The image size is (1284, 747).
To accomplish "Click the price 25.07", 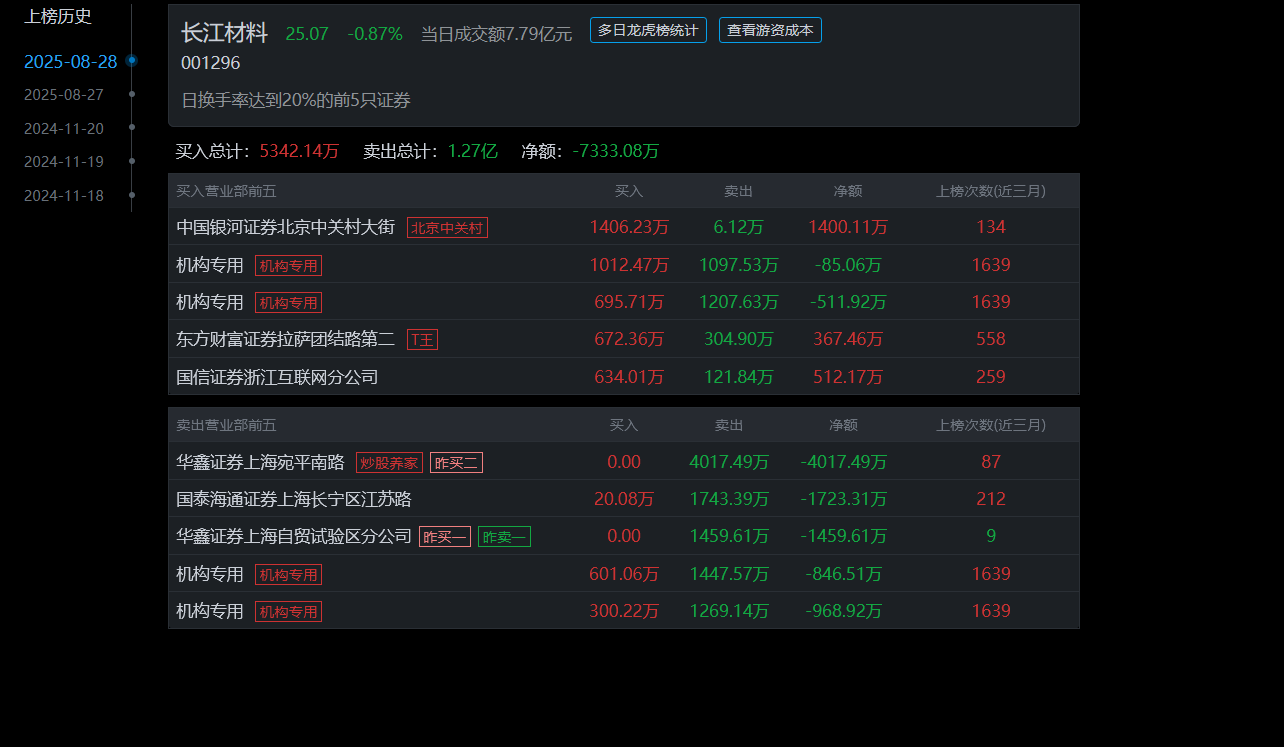I will coord(307,34).
